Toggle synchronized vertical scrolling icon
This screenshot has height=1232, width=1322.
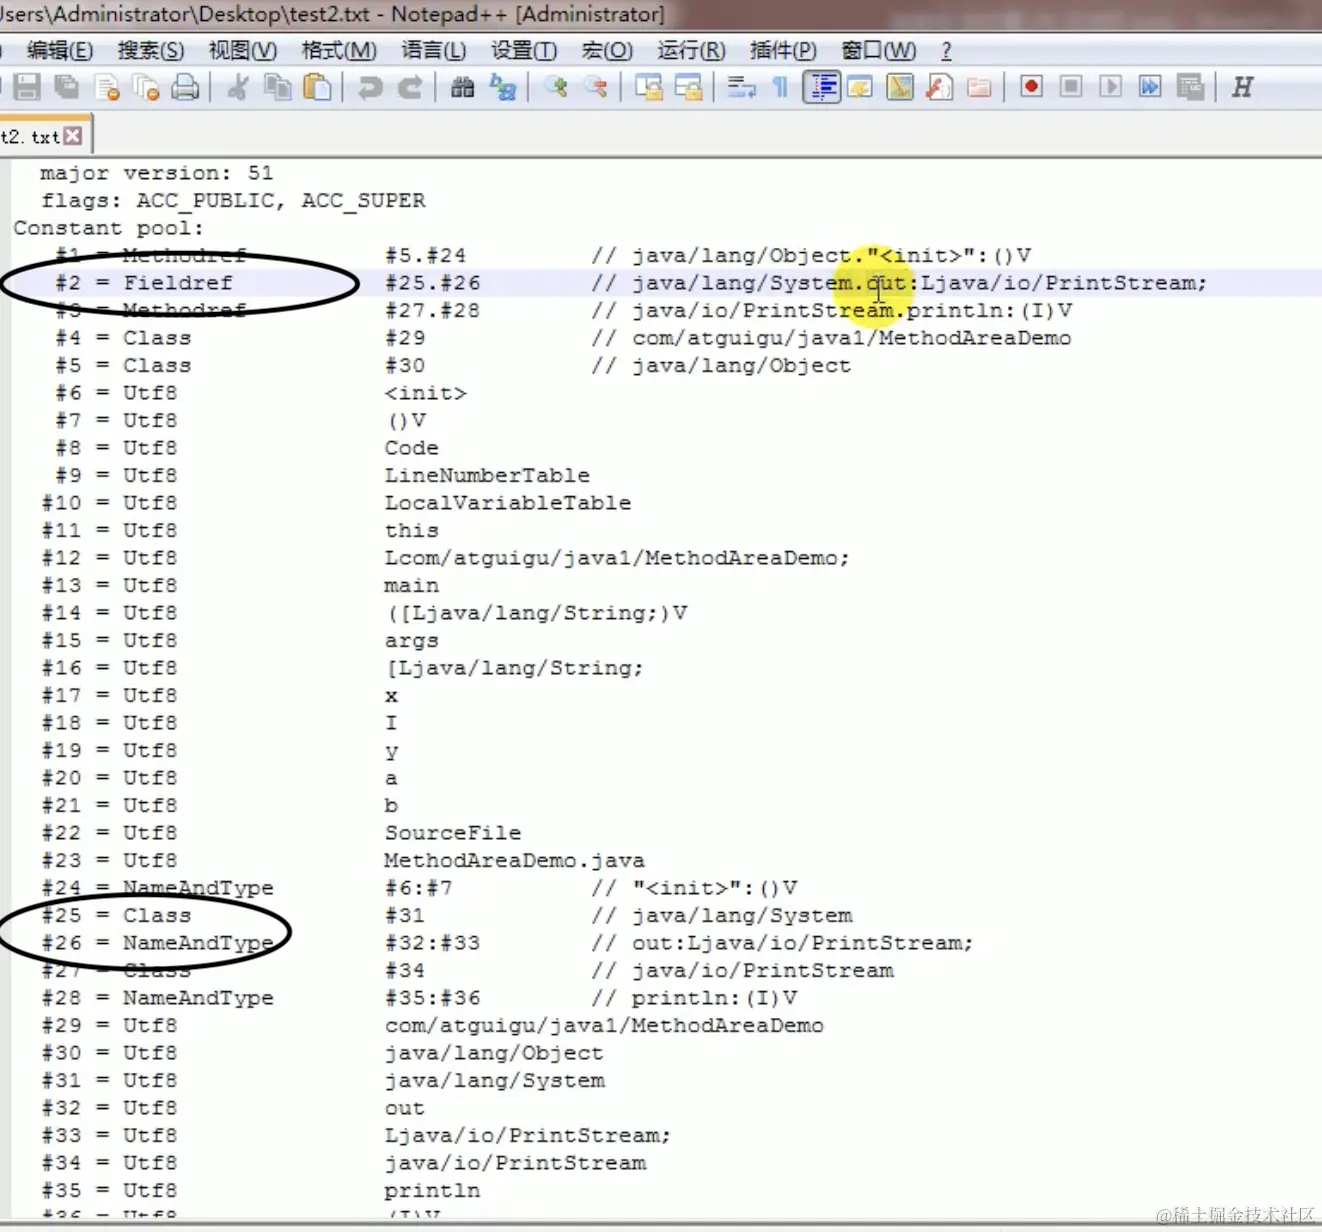648,87
